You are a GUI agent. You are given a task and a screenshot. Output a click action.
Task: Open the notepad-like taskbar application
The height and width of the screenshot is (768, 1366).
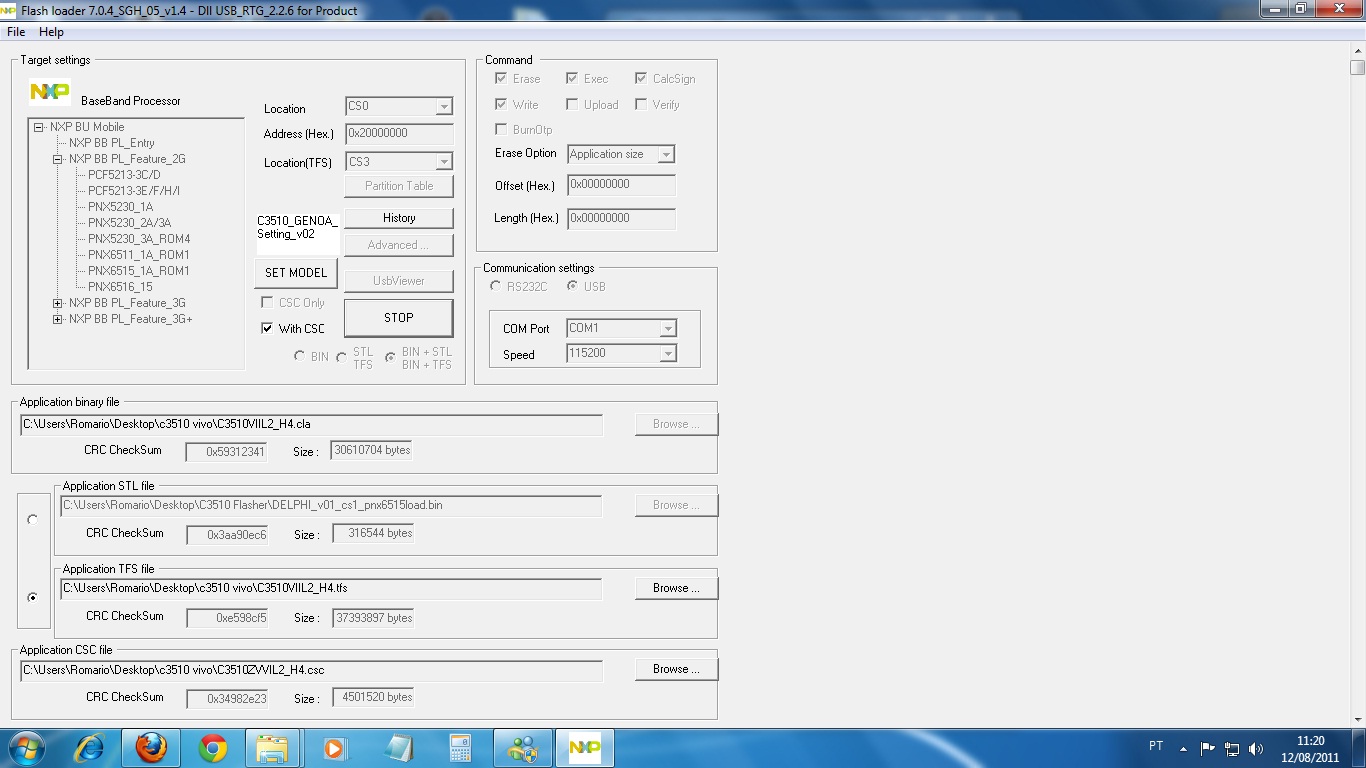[x=397, y=748]
